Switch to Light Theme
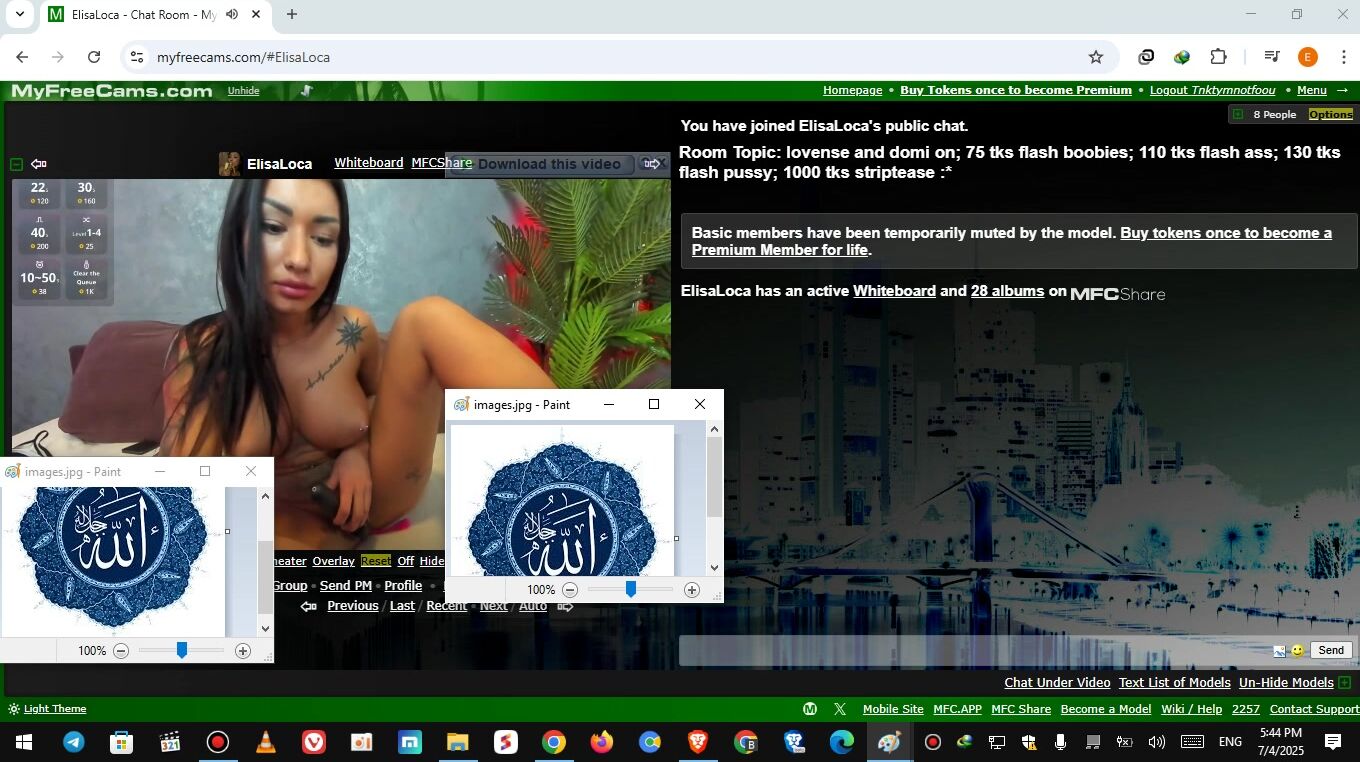The image size is (1360, 762). tap(54, 709)
